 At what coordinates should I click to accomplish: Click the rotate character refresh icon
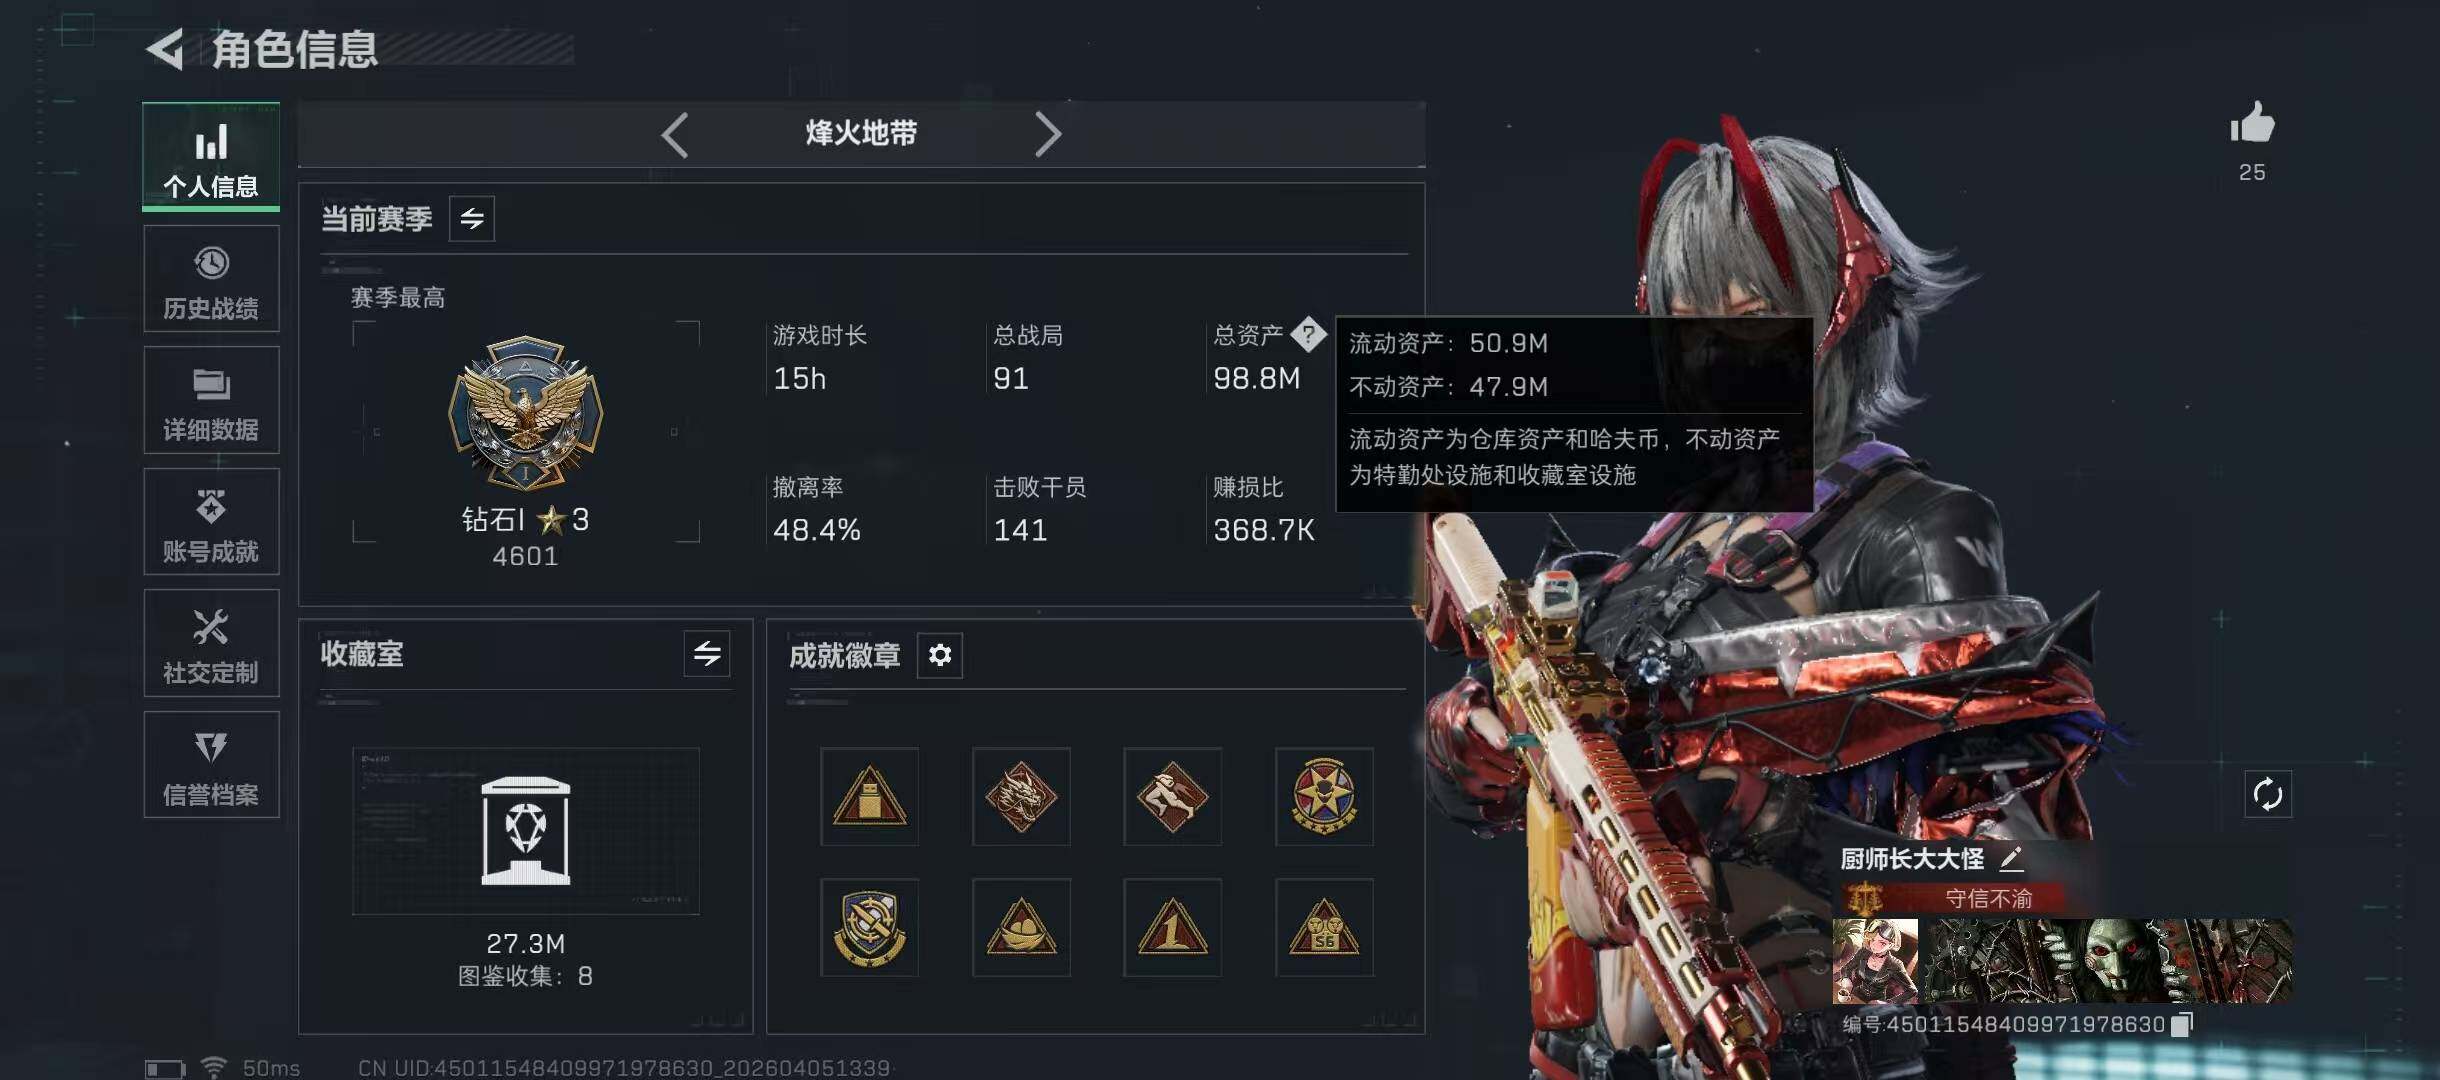(x=2267, y=795)
